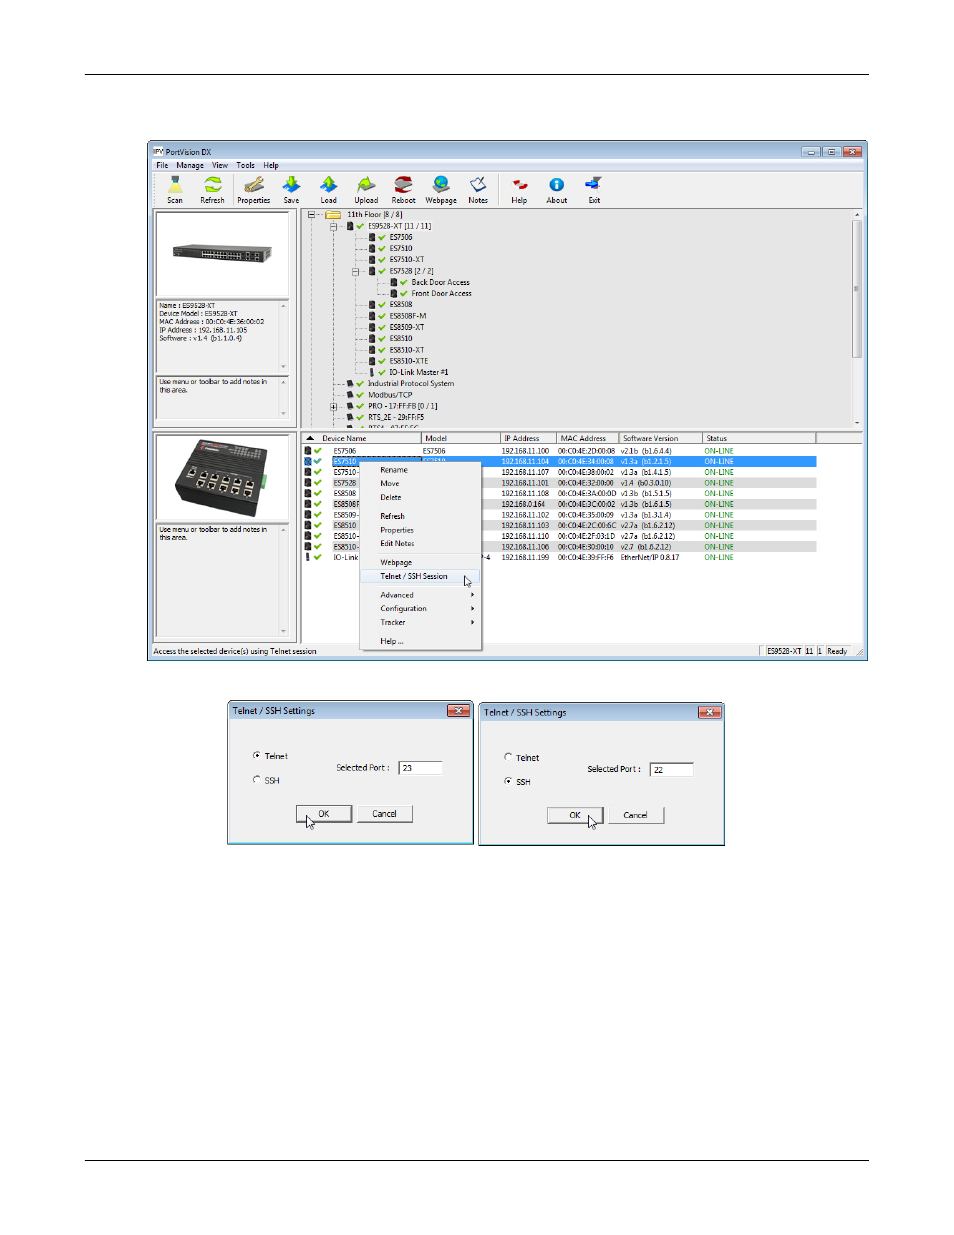This screenshot has height=1235, width=954.
Task: Open the Webpage toolbar icon
Action: click(x=440, y=187)
